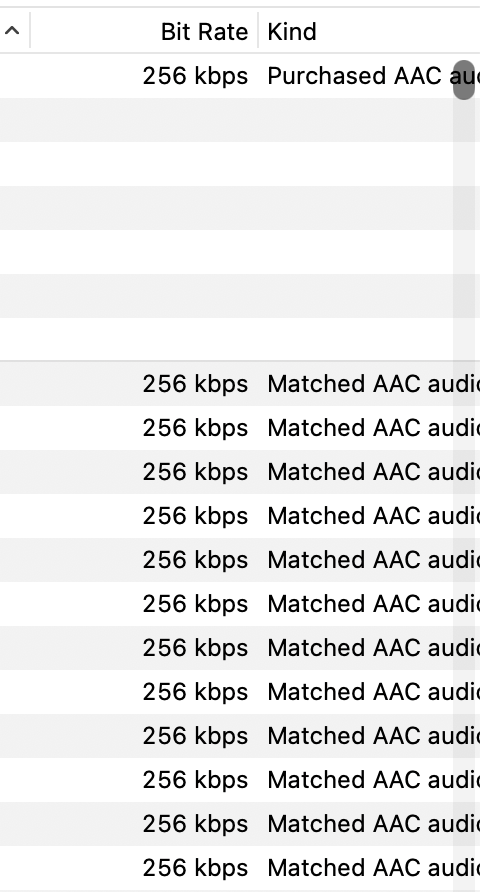
Task: Select the first Matched AAC audio entry
Action: tap(240, 383)
